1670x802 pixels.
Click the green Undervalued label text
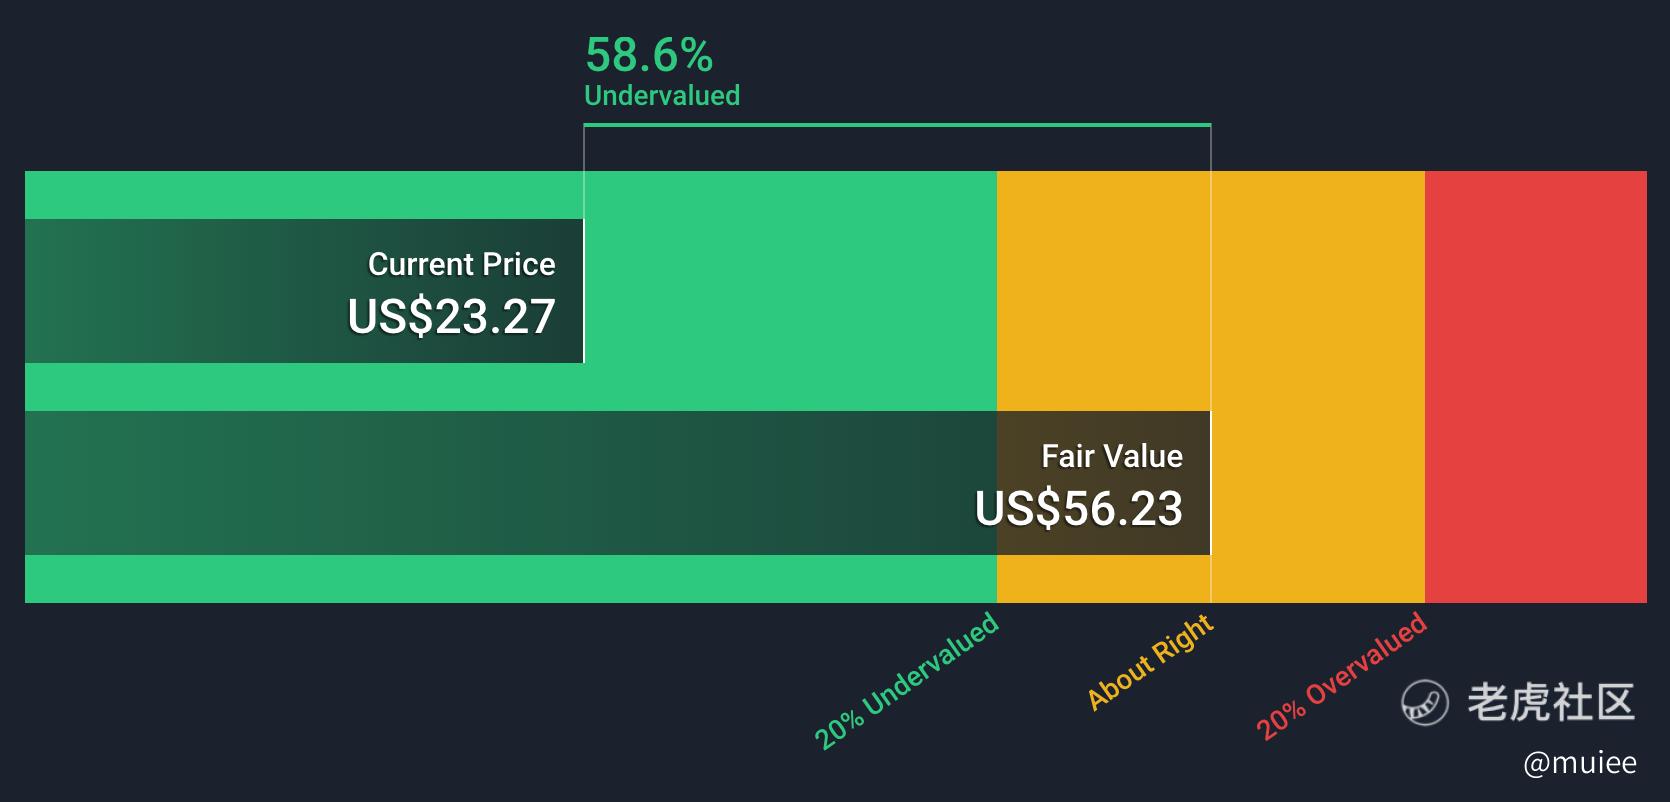point(661,96)
